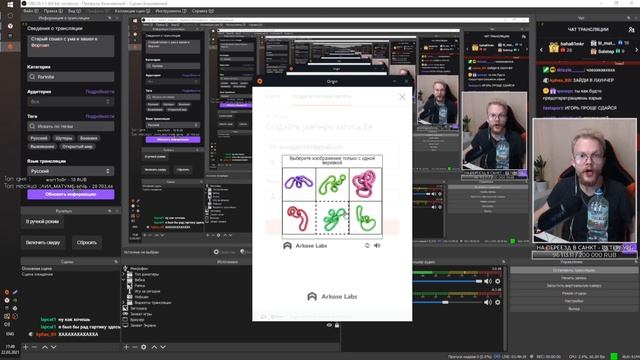This screenshot has width=640, height=360.
Task: Click the Fortnite category search field
Action: pos(71,77)
